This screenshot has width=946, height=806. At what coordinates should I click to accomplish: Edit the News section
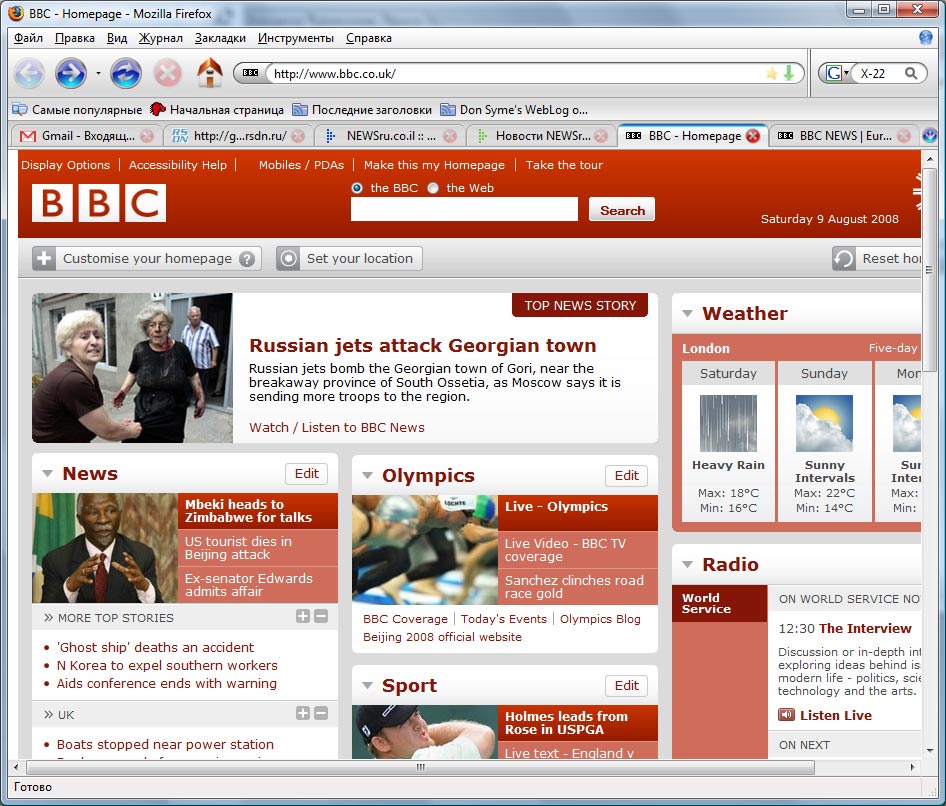[306, 474]
